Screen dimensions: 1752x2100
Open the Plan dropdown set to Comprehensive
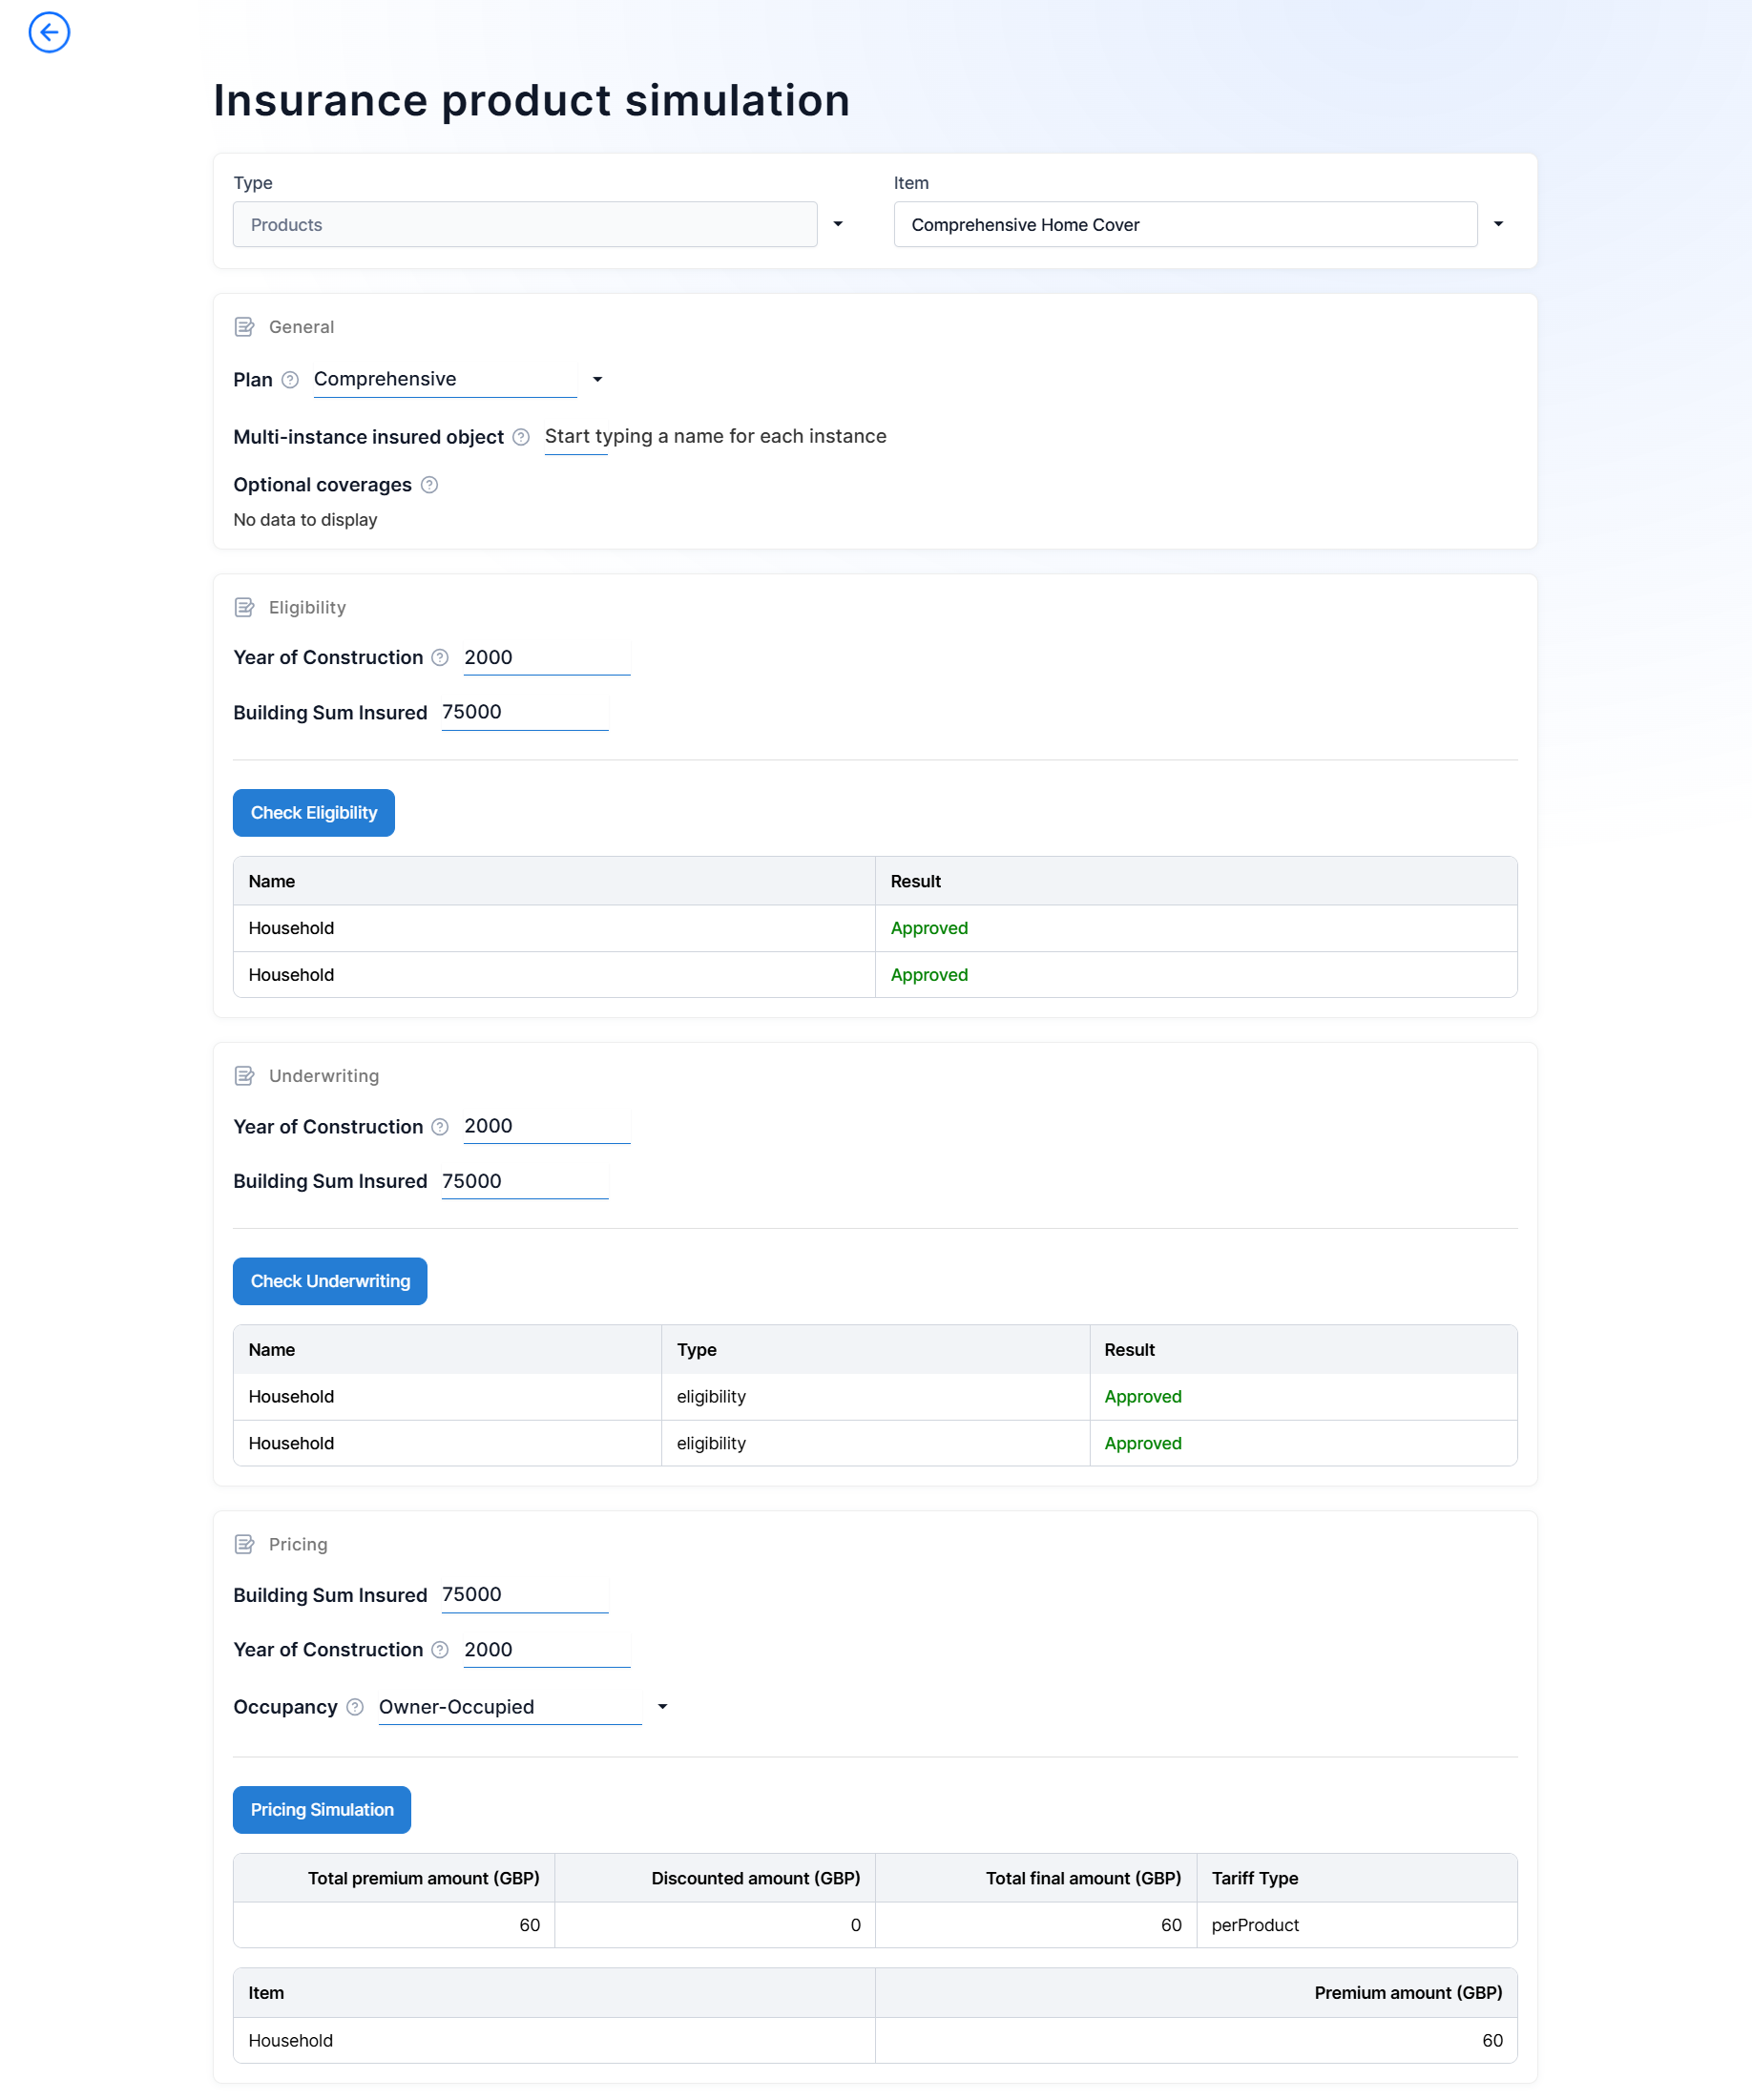click(x=597, y=380)
